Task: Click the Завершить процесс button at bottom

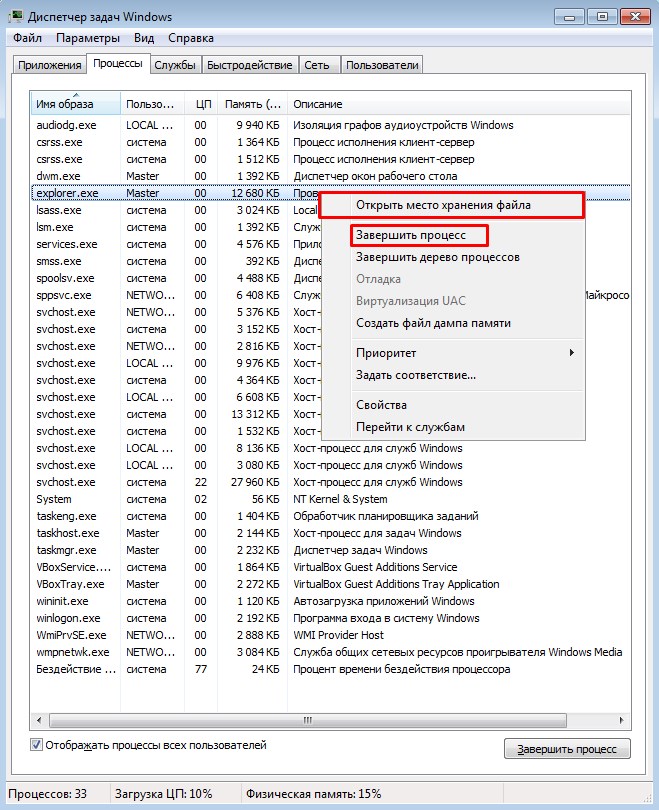Action: click(567, 749)
